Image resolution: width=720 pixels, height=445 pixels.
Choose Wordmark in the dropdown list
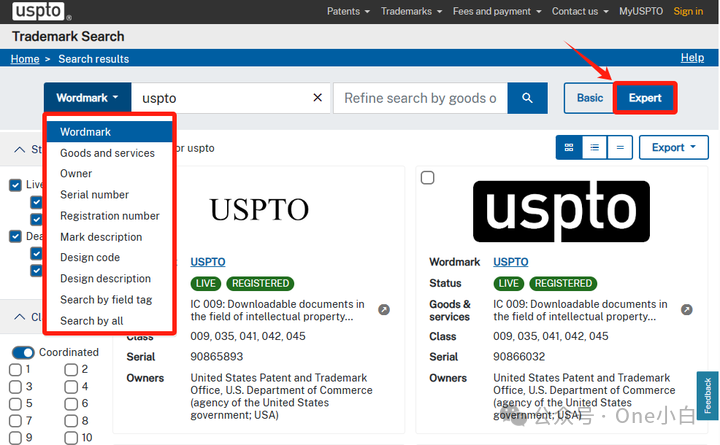coord(109,132)
